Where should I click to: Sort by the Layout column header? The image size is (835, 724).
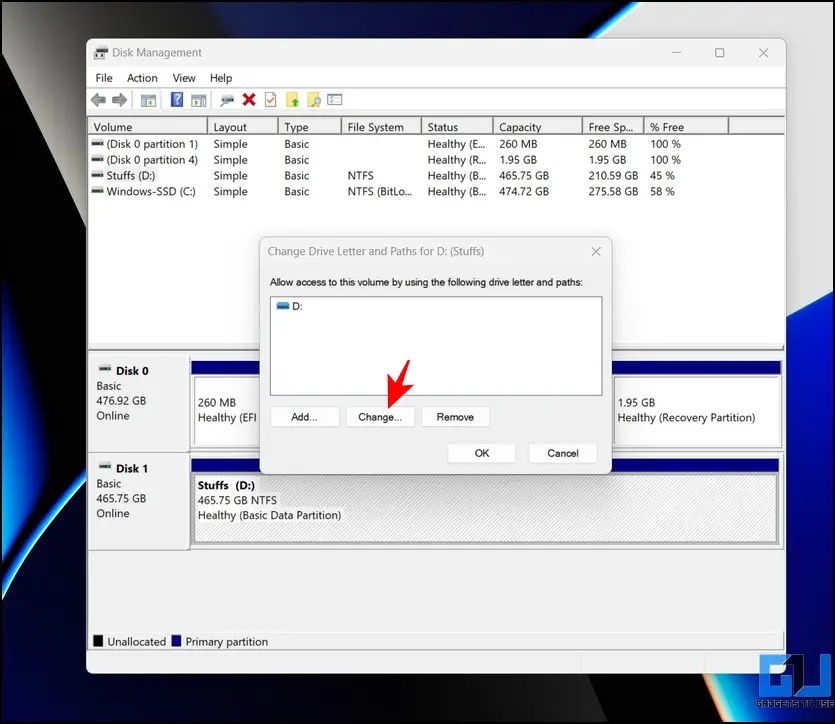click(x=243, y=127)
